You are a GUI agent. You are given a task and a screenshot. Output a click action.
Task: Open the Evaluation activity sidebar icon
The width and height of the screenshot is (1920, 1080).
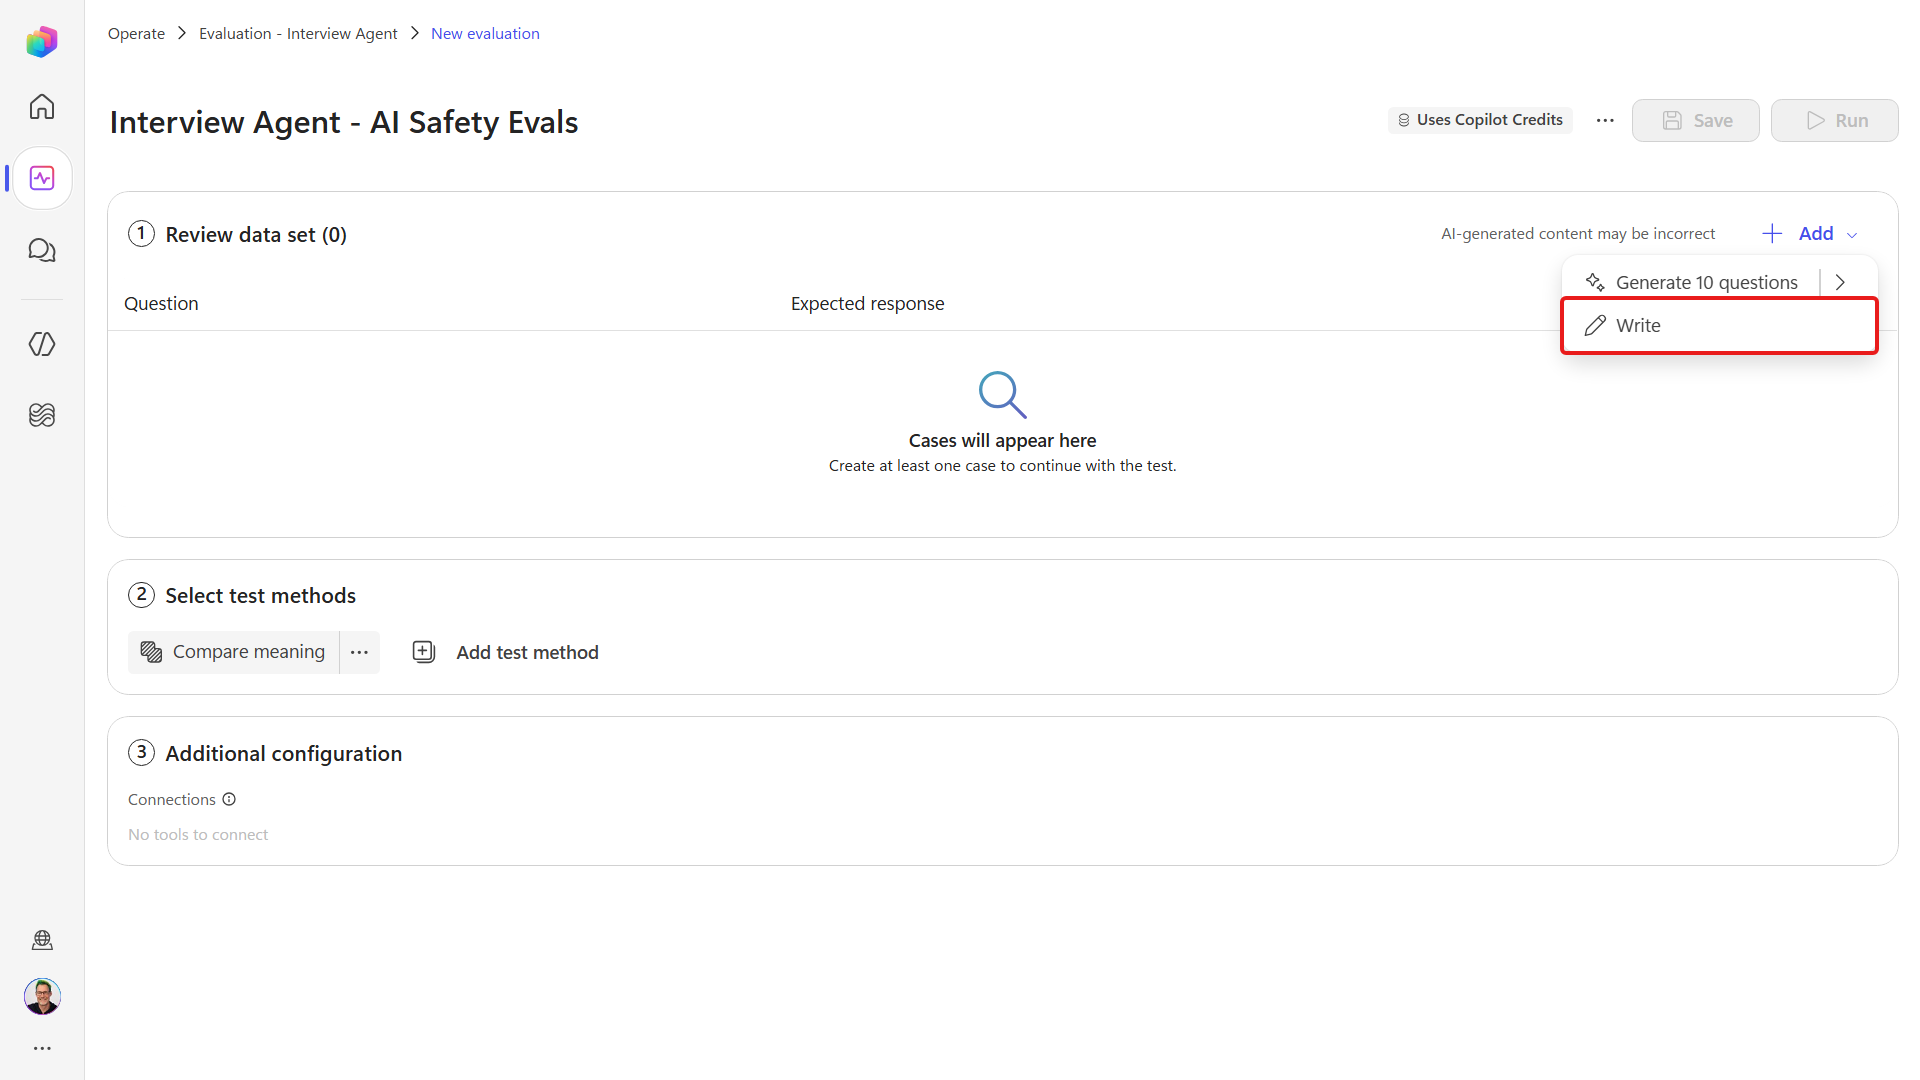[42, 178]
